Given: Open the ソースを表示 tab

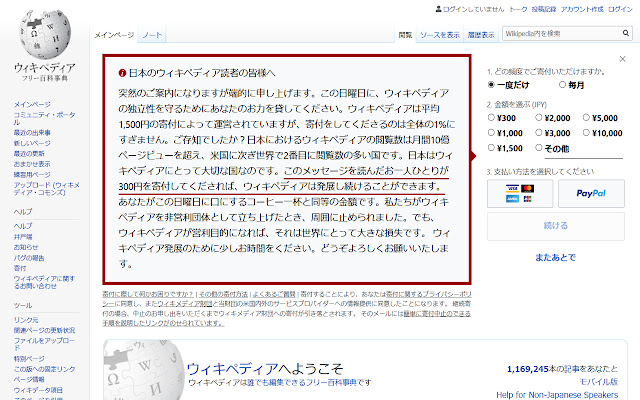Looking at the screenshot, I should (x=440, y=35).
